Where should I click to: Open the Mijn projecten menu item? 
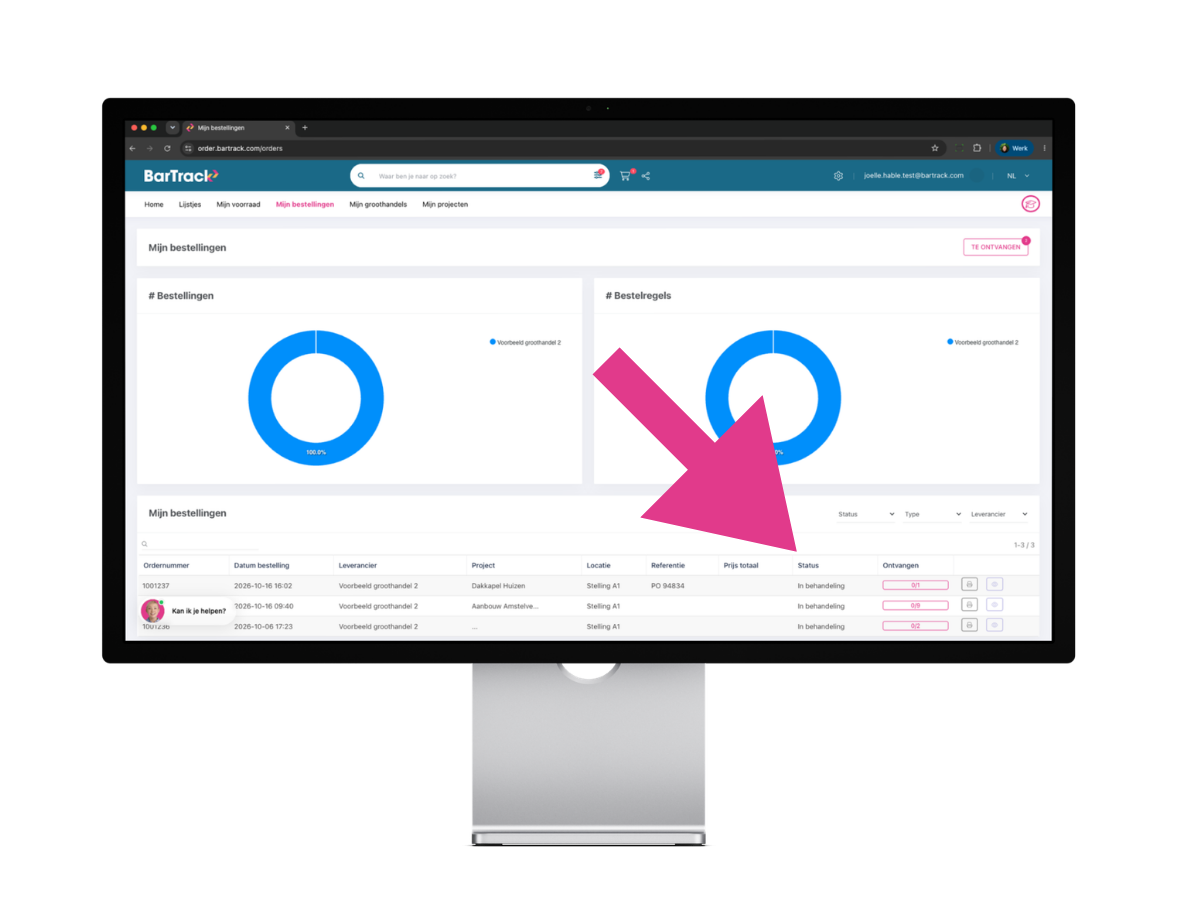point(445,204)
